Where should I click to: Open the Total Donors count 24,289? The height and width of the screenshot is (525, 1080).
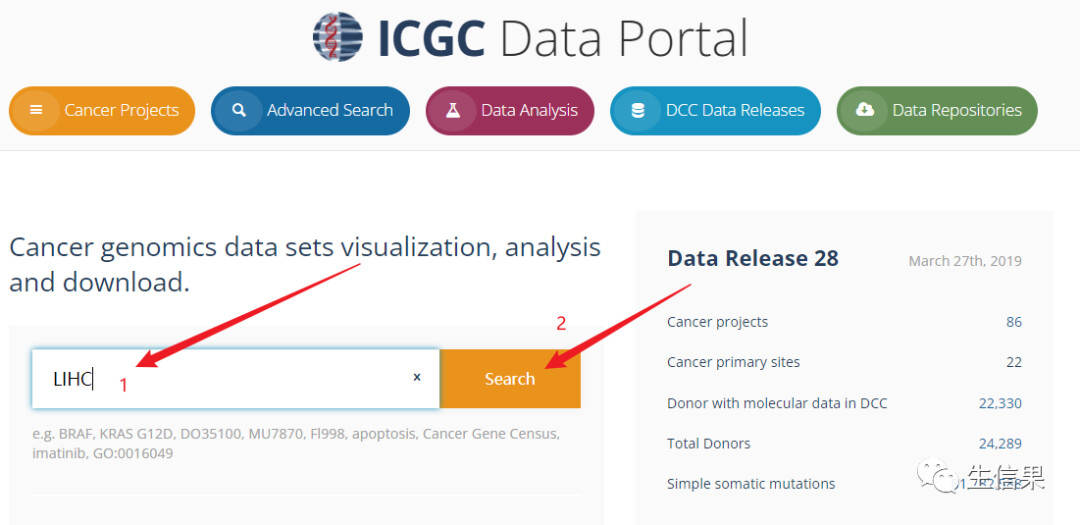(1000, 443)
